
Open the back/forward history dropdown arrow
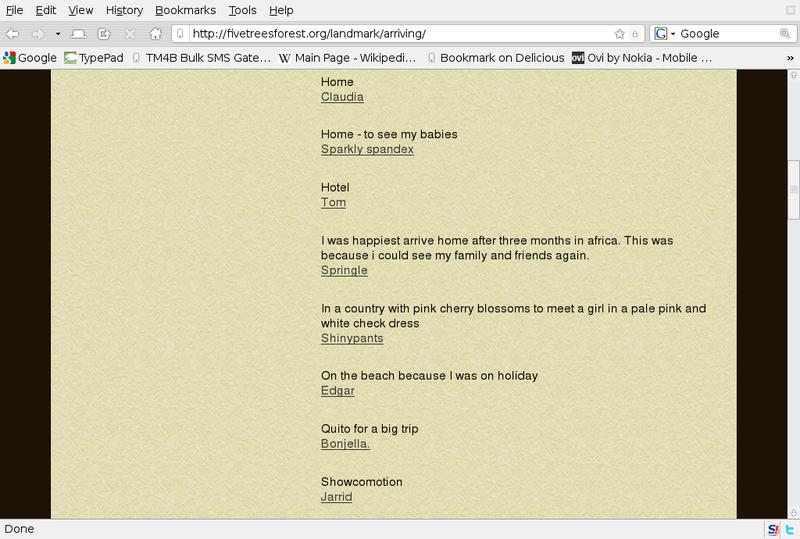(x=58, y=34)
